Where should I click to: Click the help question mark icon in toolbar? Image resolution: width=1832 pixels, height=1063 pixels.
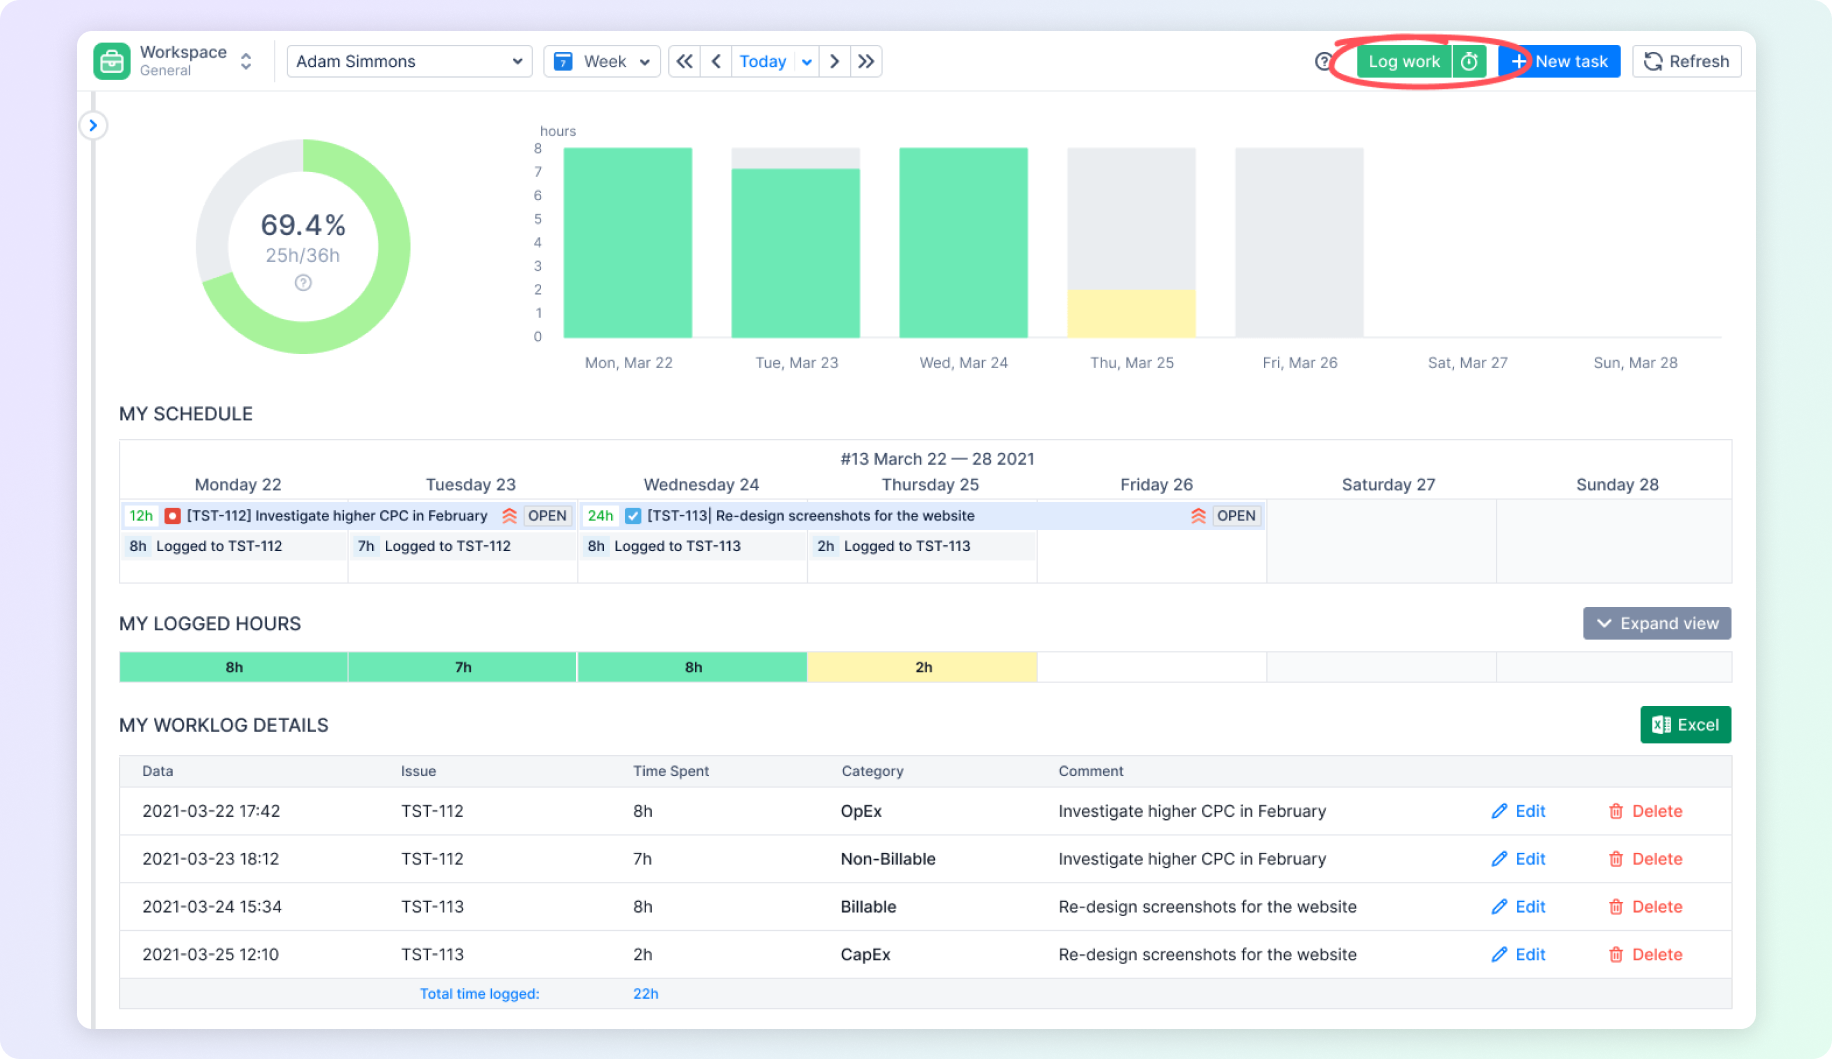click(x=1323, y=62)
